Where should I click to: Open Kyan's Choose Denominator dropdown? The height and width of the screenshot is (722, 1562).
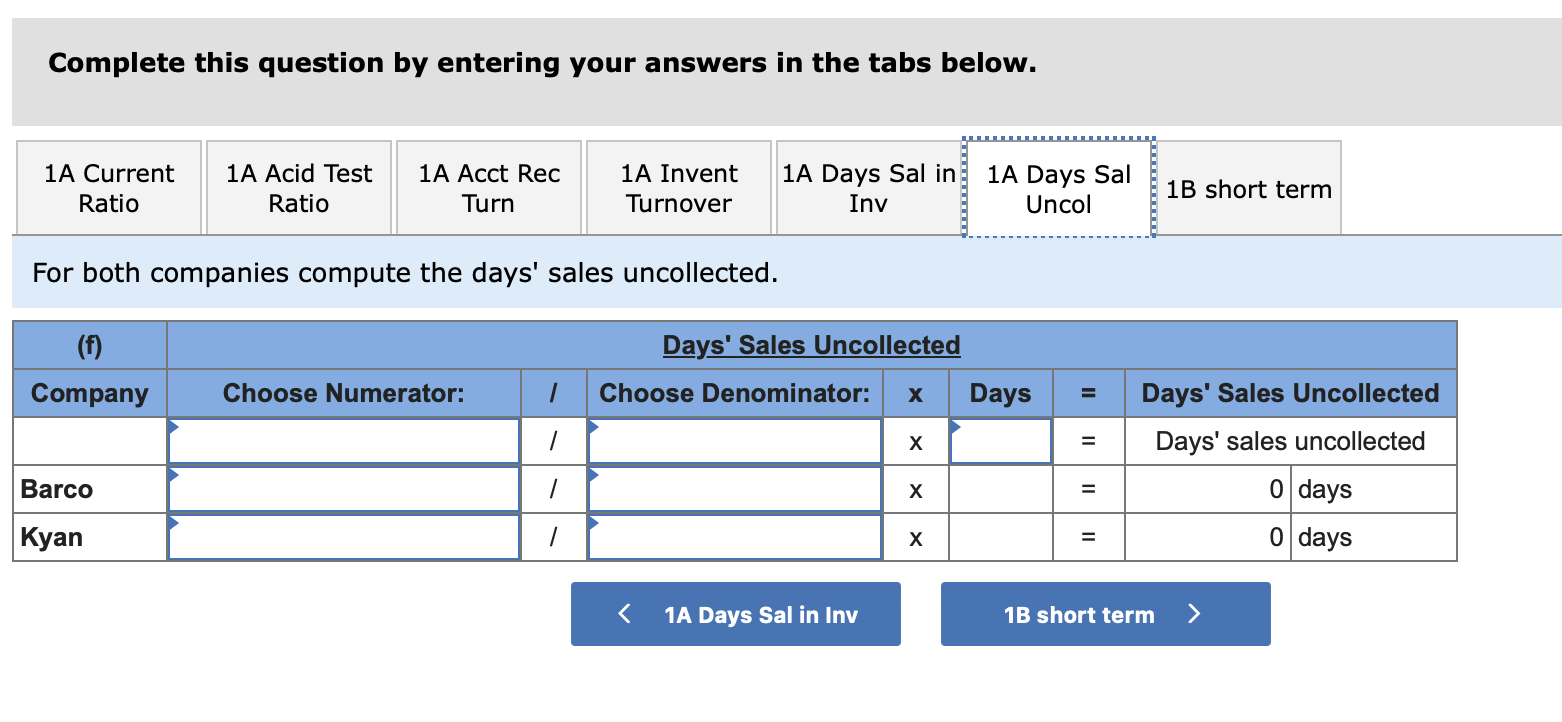click(735, 537)
